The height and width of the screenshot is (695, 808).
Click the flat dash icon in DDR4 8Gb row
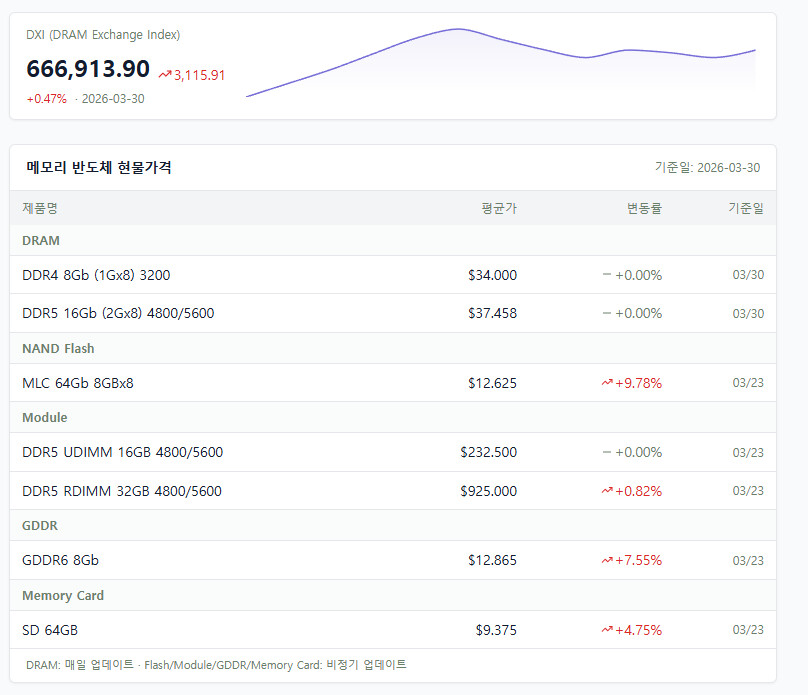pos(607,275)
